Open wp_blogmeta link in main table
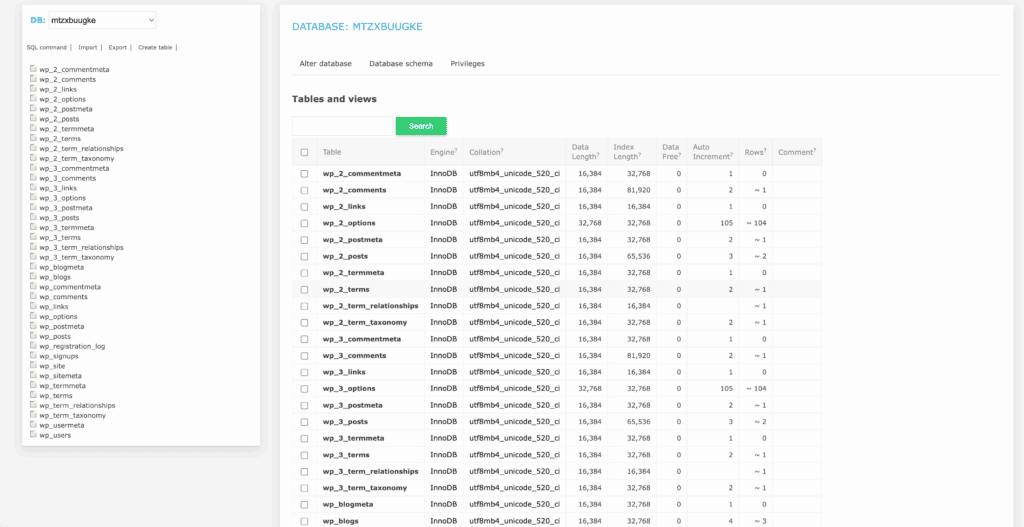The image size is (1024, 527). 347,505
